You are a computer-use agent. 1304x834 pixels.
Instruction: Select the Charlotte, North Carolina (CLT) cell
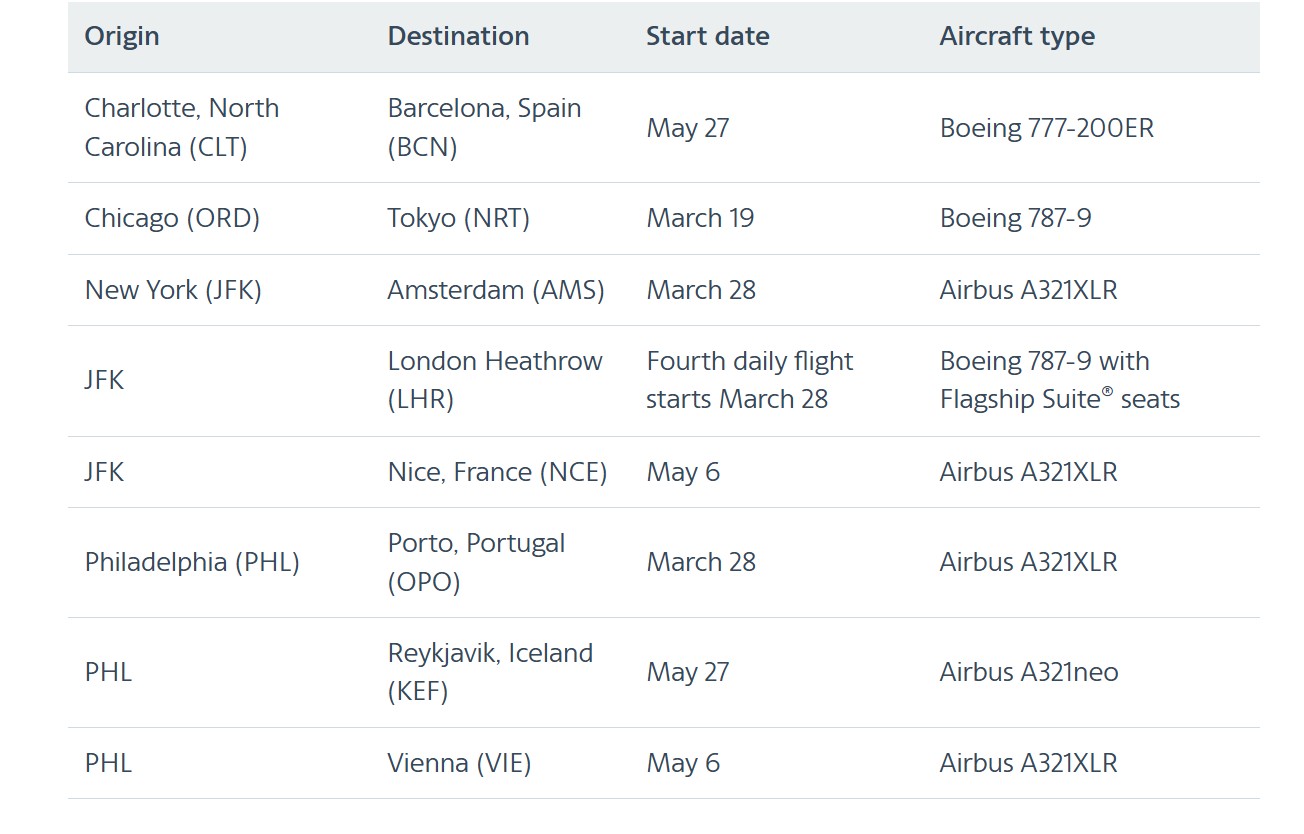(182, 127)
